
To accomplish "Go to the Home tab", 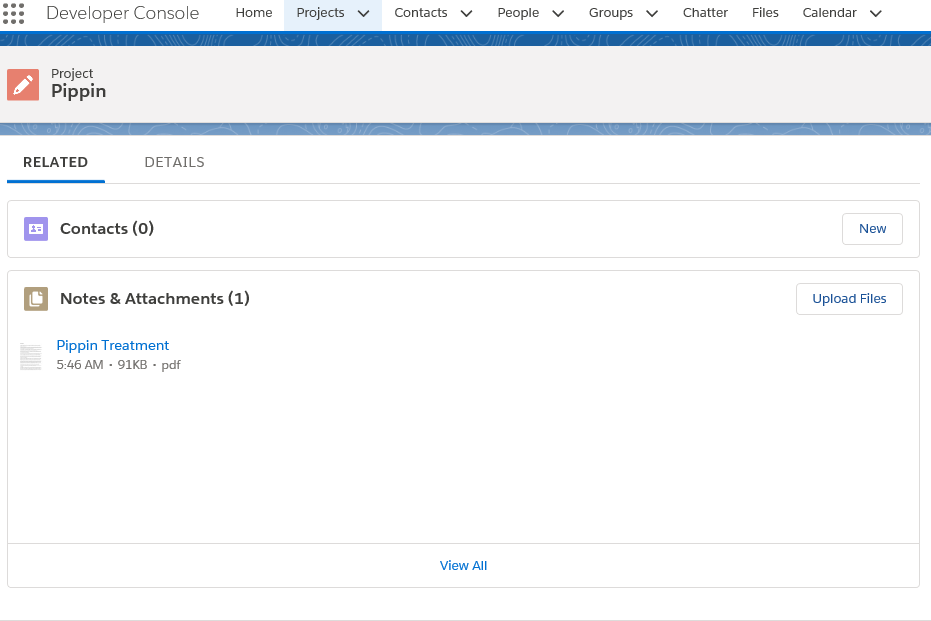I will pyautogui.click(x=254, y=12).
